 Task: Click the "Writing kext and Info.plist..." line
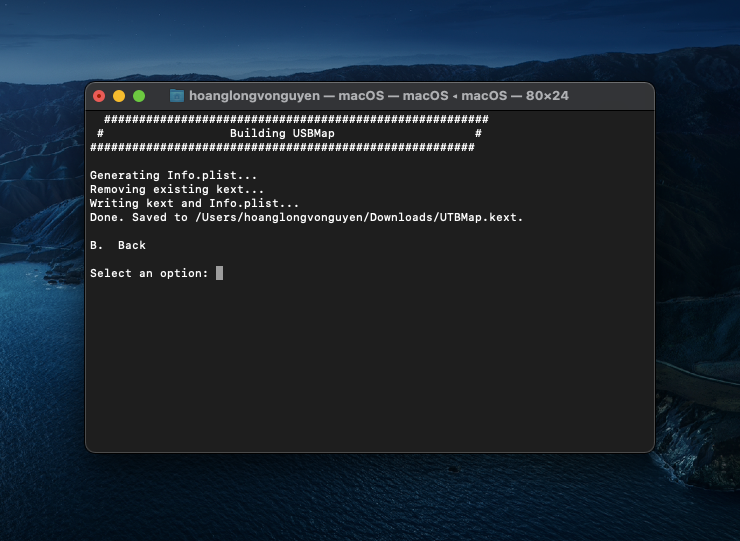tap(194, 203)
